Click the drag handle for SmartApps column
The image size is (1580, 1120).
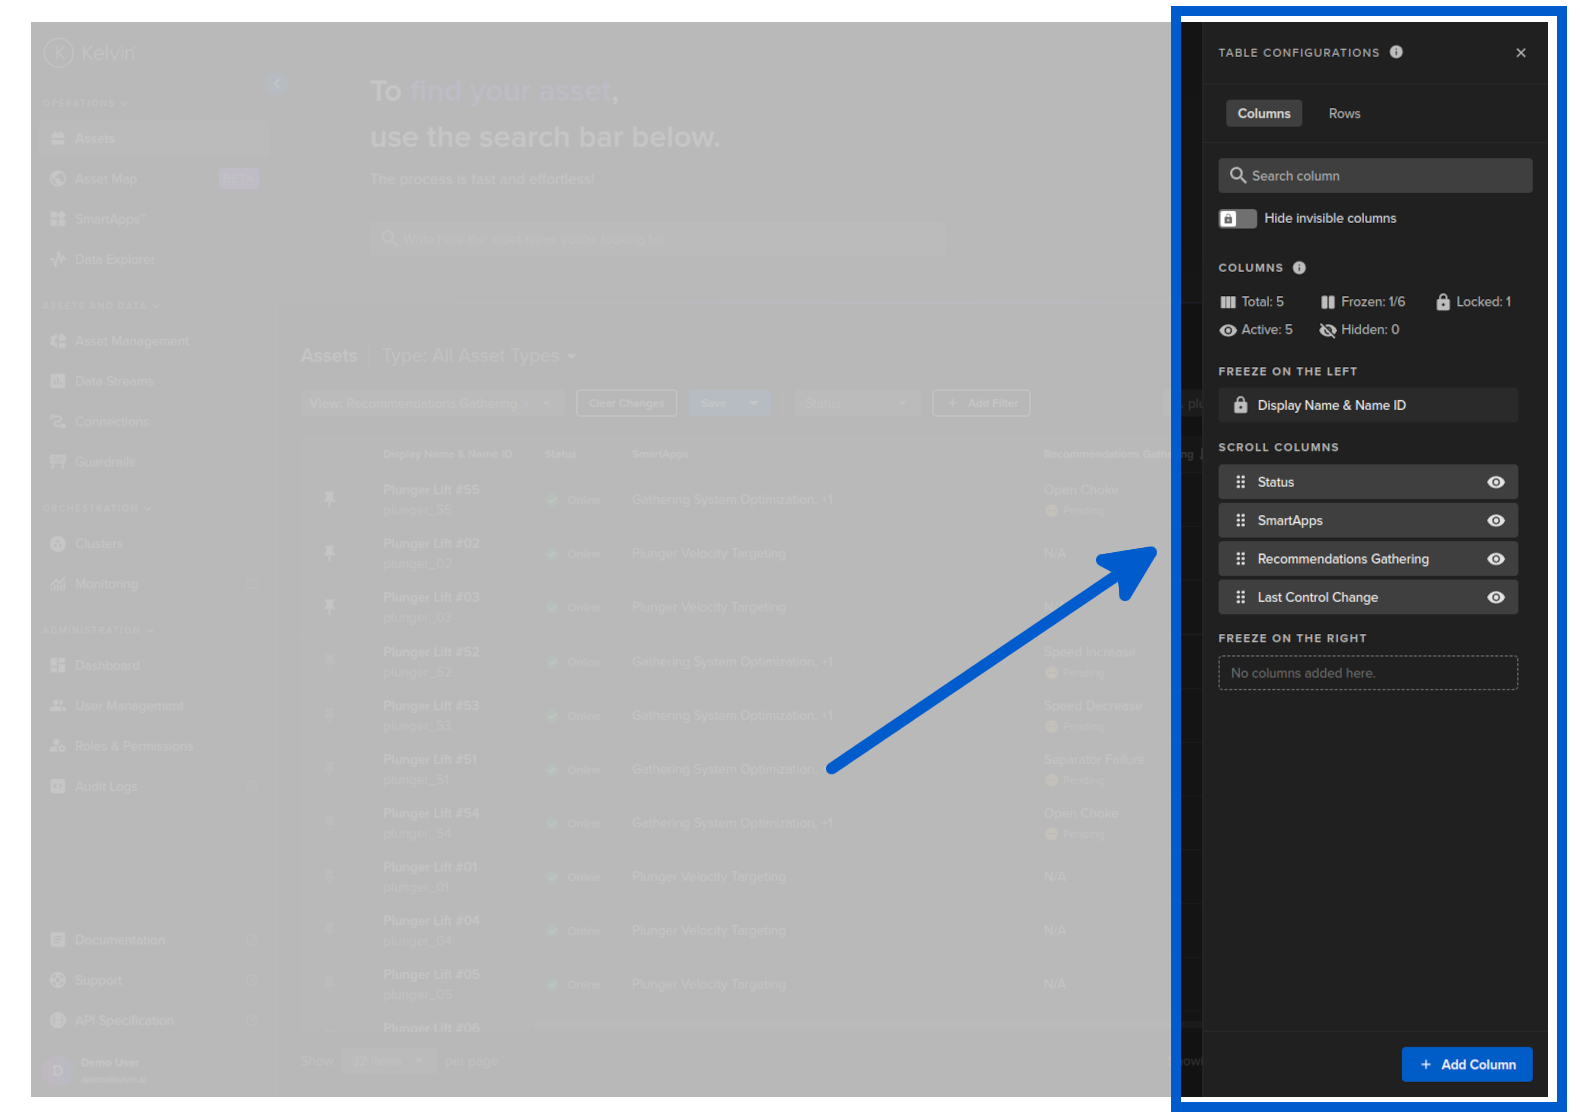click(x=1240, y=520)
